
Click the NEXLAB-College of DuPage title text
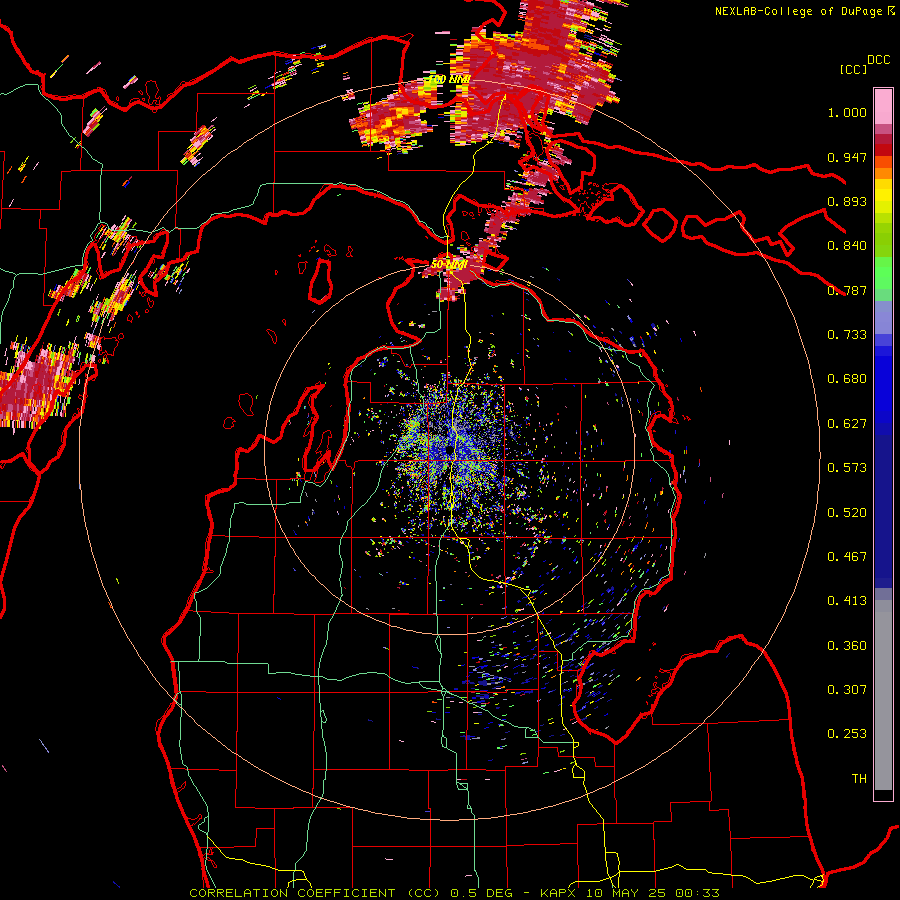[799, 11]
